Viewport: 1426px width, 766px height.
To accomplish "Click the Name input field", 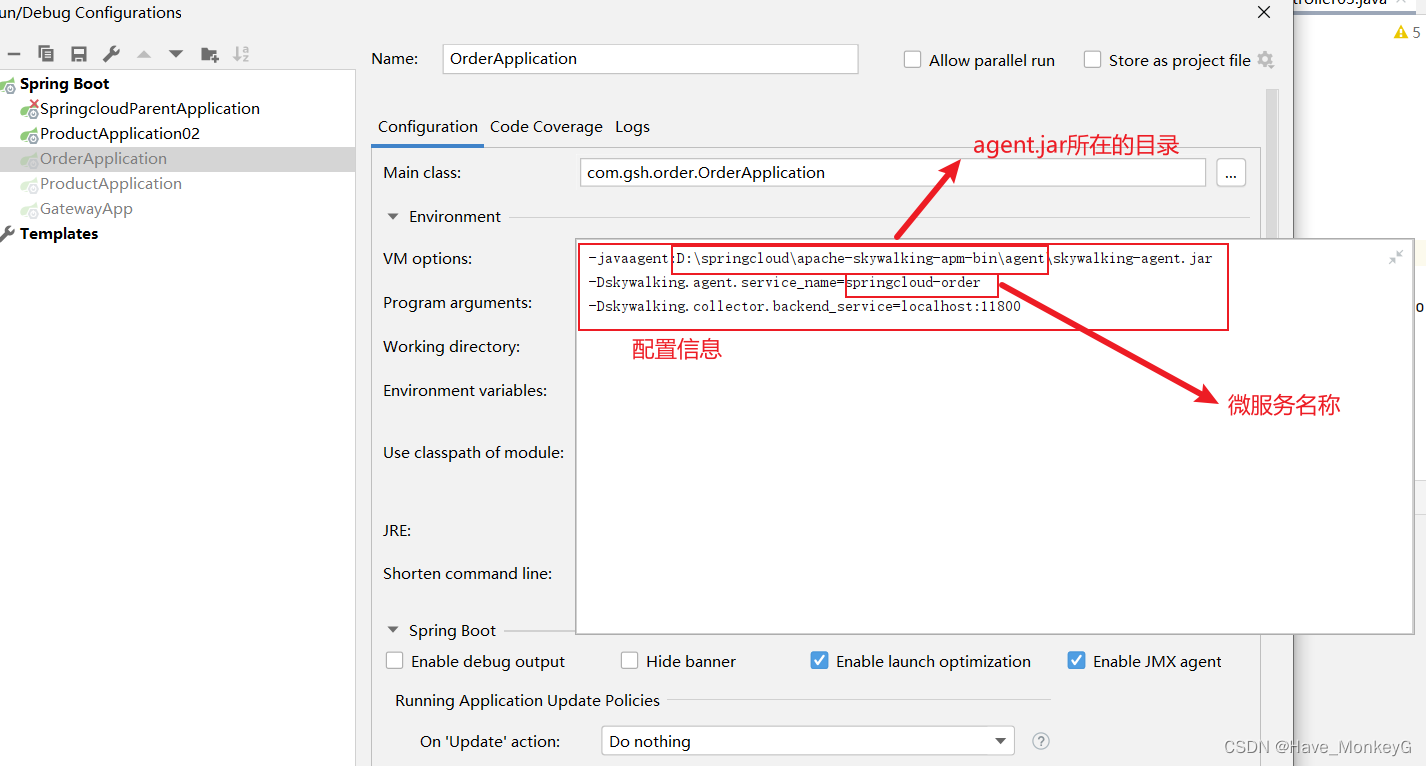I will (x=650, y=59).
